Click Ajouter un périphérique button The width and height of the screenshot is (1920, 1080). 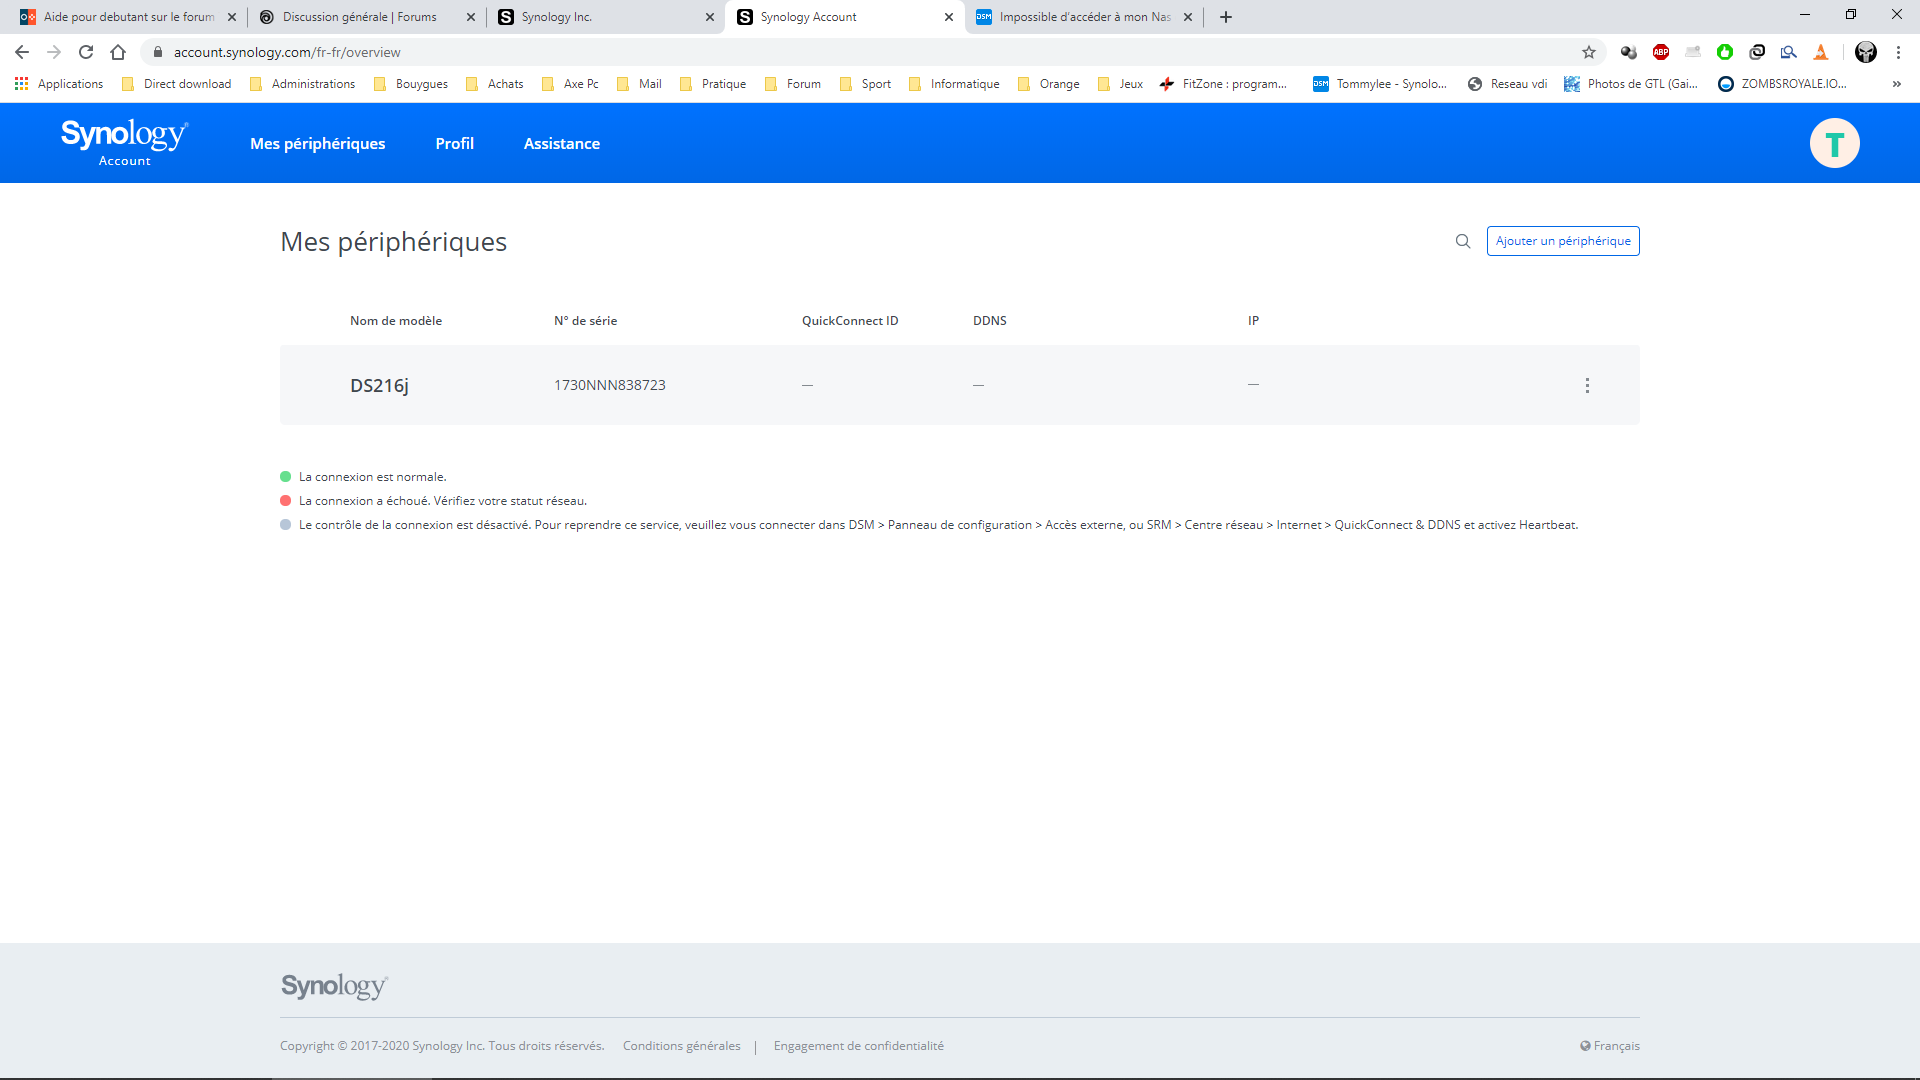(1563, 241)
